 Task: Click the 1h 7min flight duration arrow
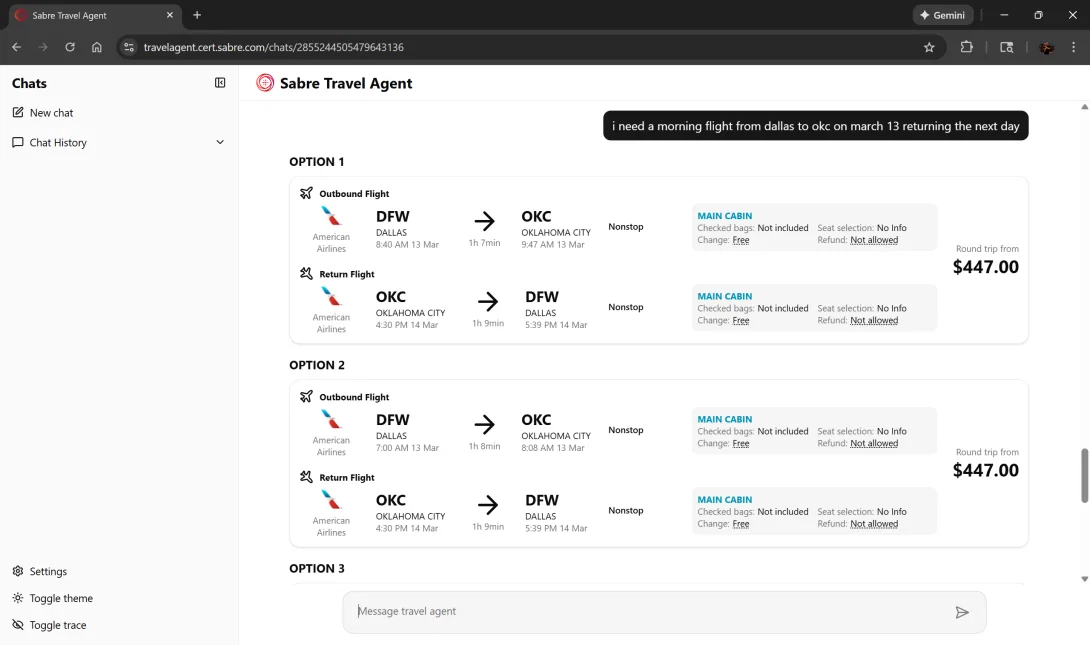485,222
